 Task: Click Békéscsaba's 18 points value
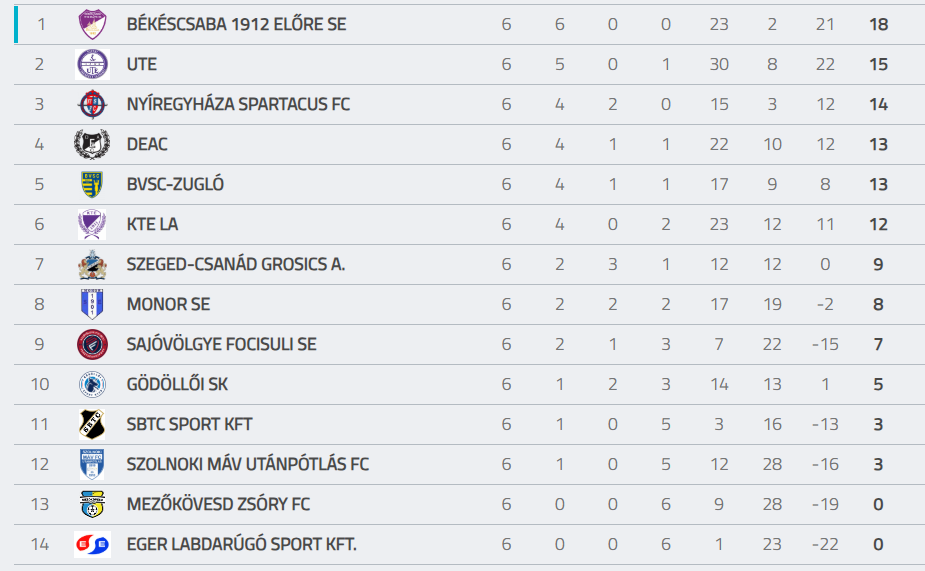pos(878,24)
